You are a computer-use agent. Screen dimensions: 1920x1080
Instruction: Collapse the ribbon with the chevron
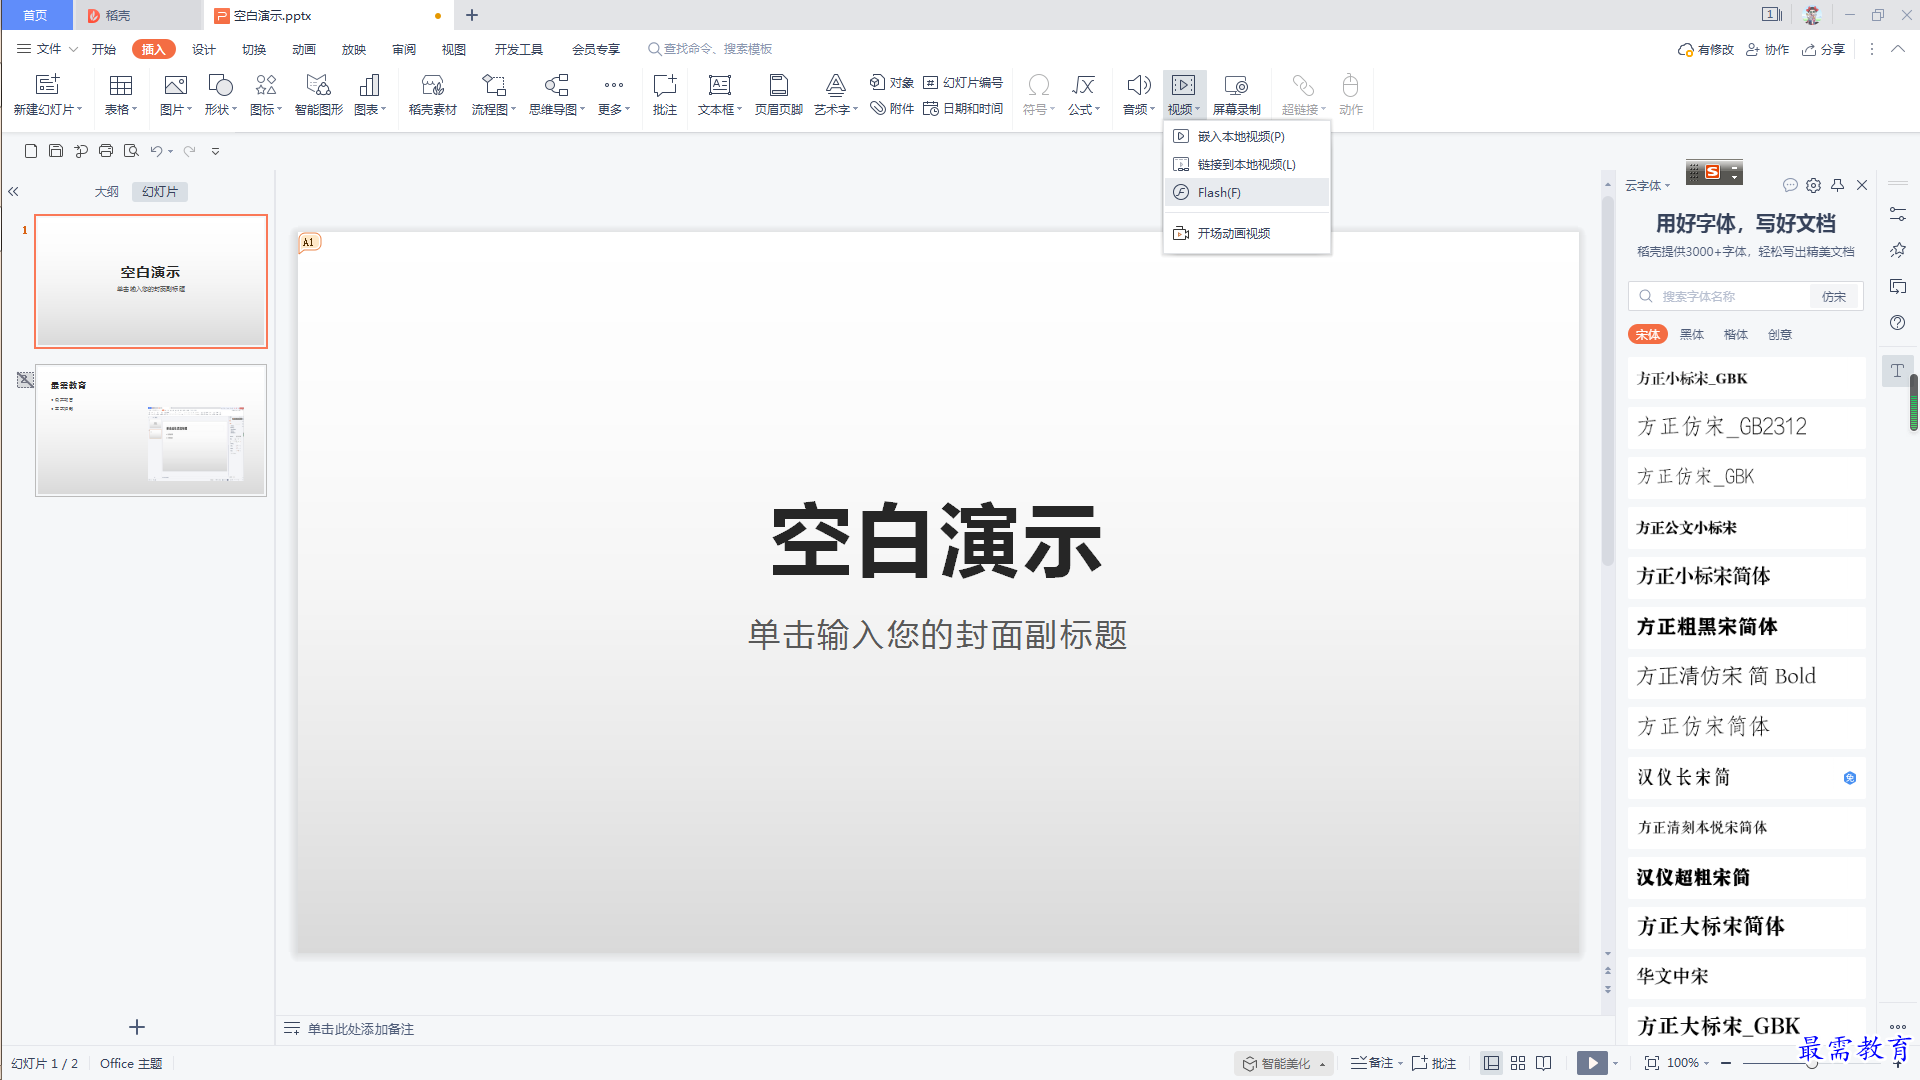coord(1898,49)
